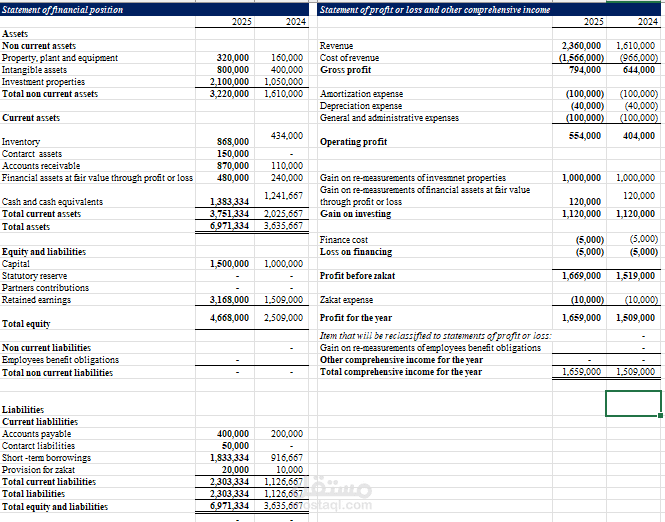This screenshot has width=665, height=522.
Task: Click 1,659,000 in the Profit for the year row
Action: (581, 318)
